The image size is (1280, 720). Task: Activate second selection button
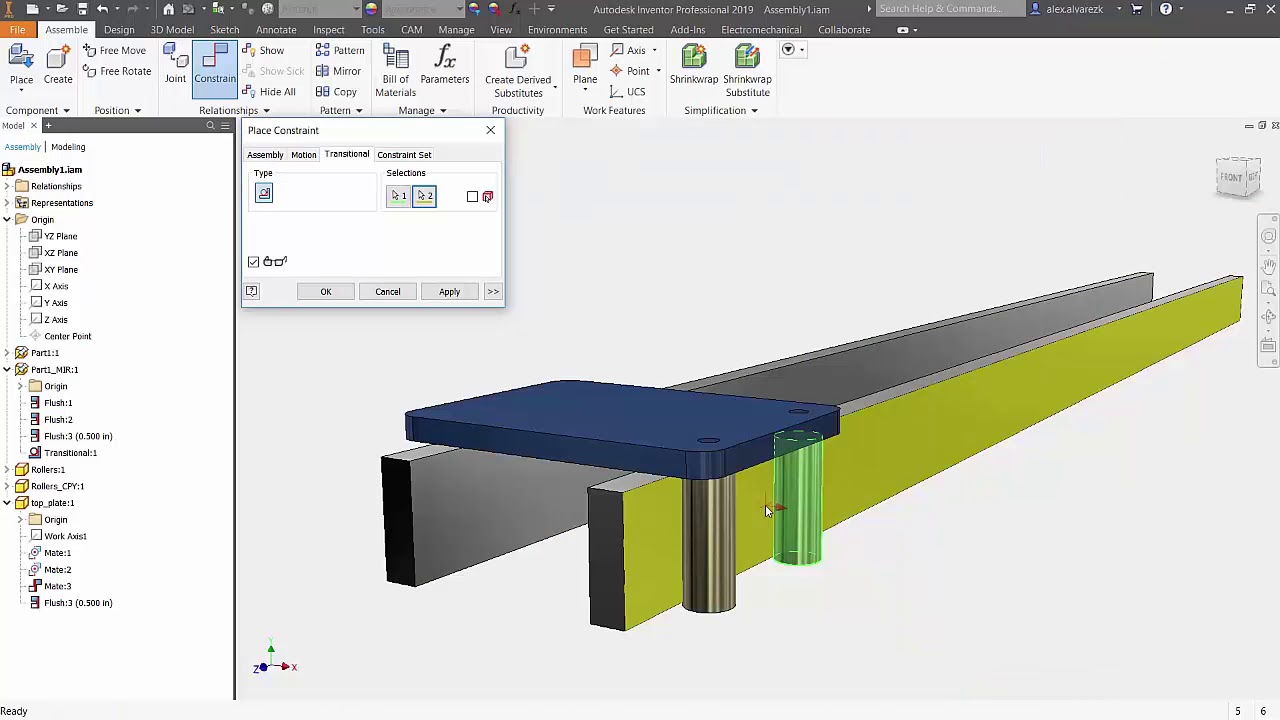pyautogui.click(x=425, y=196)
